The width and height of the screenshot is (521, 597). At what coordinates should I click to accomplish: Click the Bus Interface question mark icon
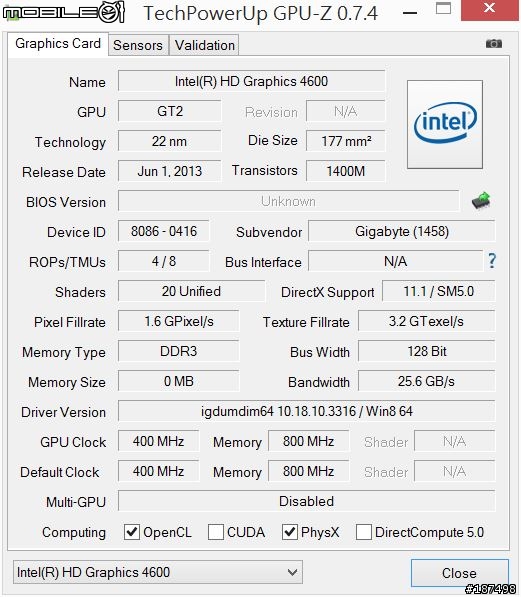tap(492, 261)
